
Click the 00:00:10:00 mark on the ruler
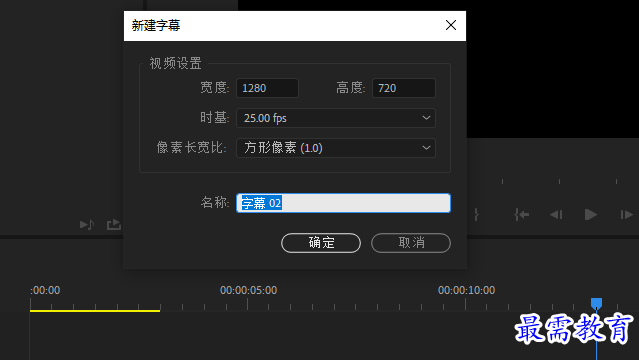point(466,290)
